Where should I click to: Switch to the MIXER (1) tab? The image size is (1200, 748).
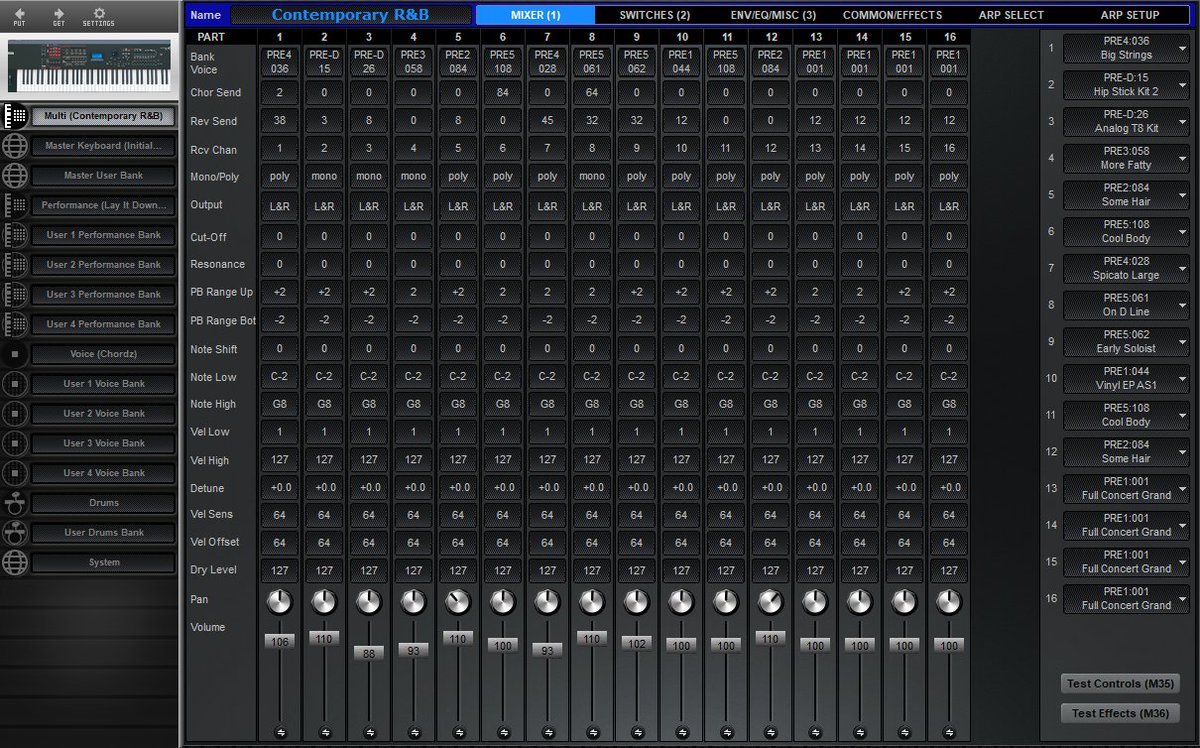pos(535,15)
